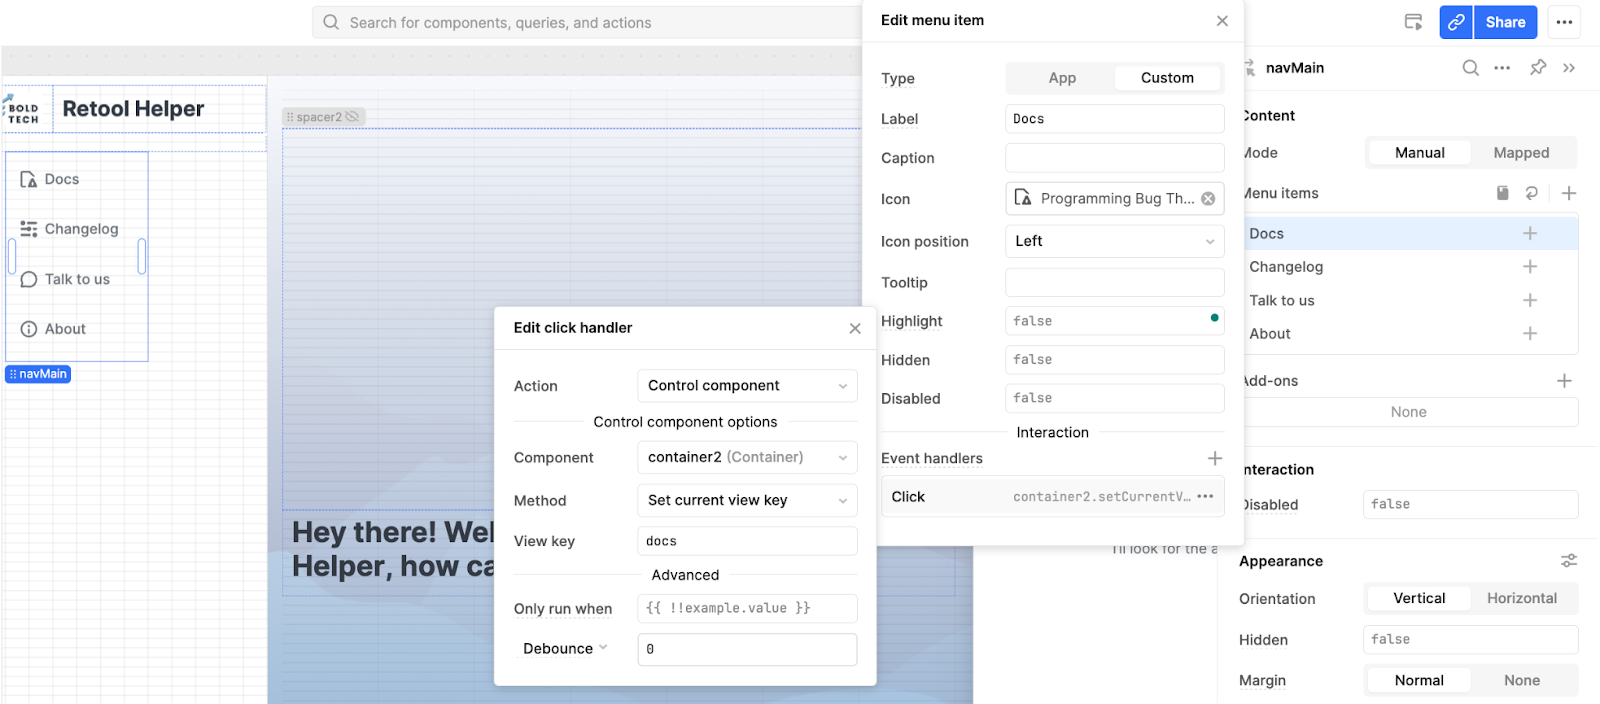1600x704 pixels.
Task: Add sub-item to Talk to us item
Action: tap(1530, 300)
